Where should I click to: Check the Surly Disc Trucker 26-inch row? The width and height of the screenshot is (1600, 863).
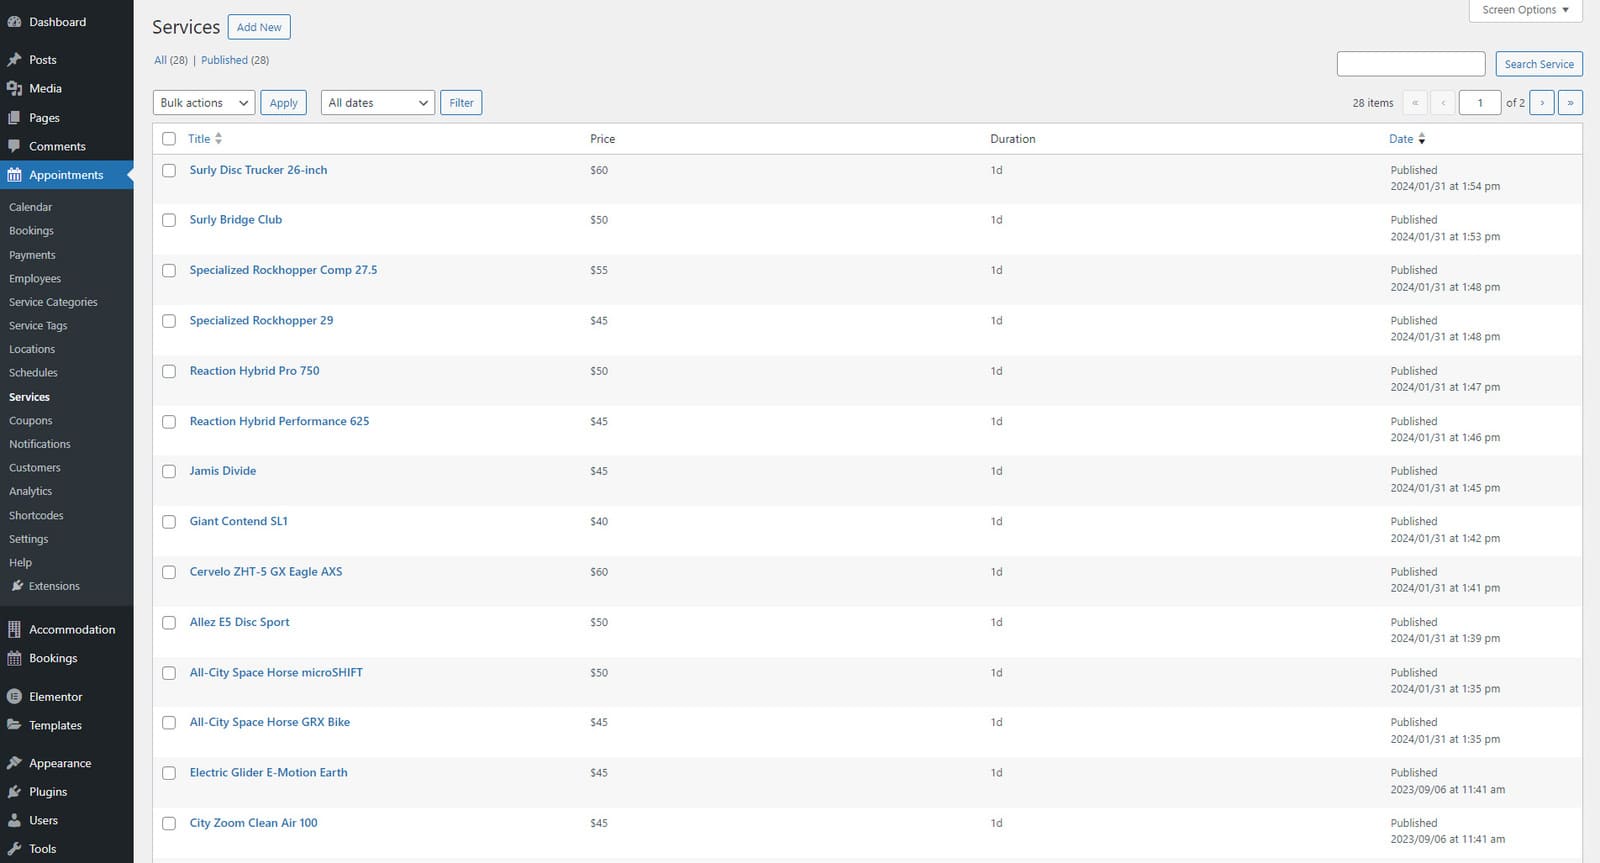[169, 171]
